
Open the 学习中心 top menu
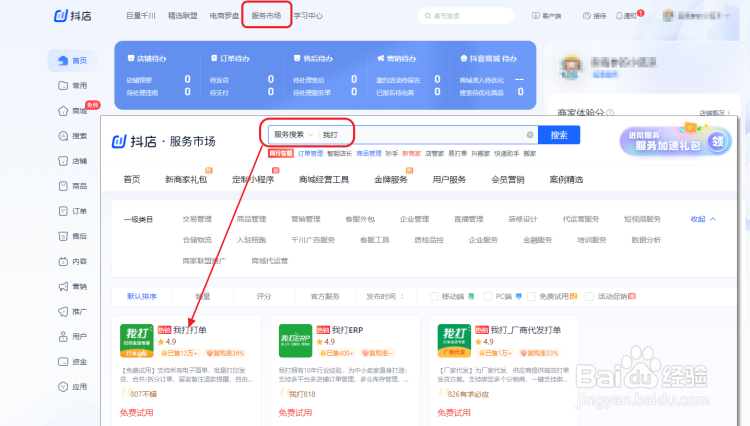[x=308, y=16]
